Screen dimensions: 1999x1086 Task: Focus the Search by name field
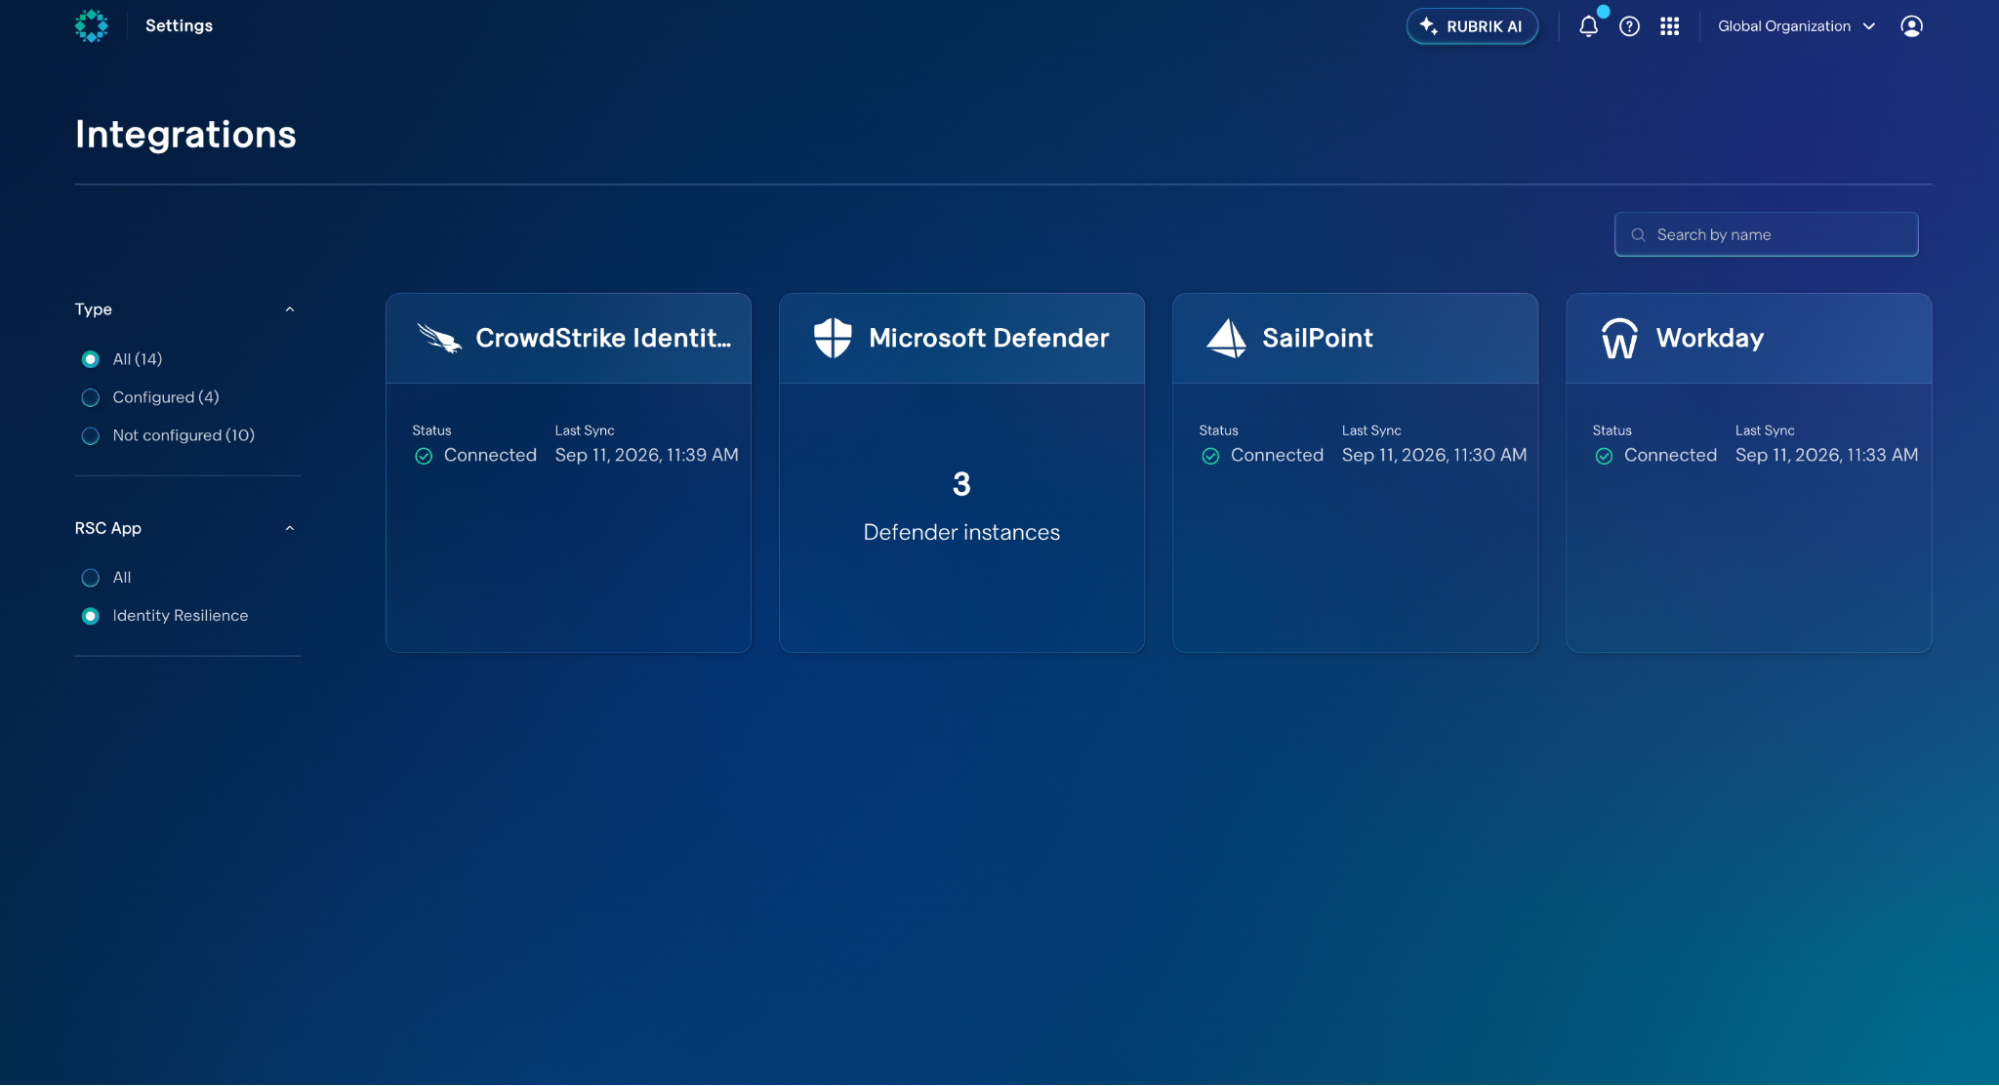[x=1766, y=234]
